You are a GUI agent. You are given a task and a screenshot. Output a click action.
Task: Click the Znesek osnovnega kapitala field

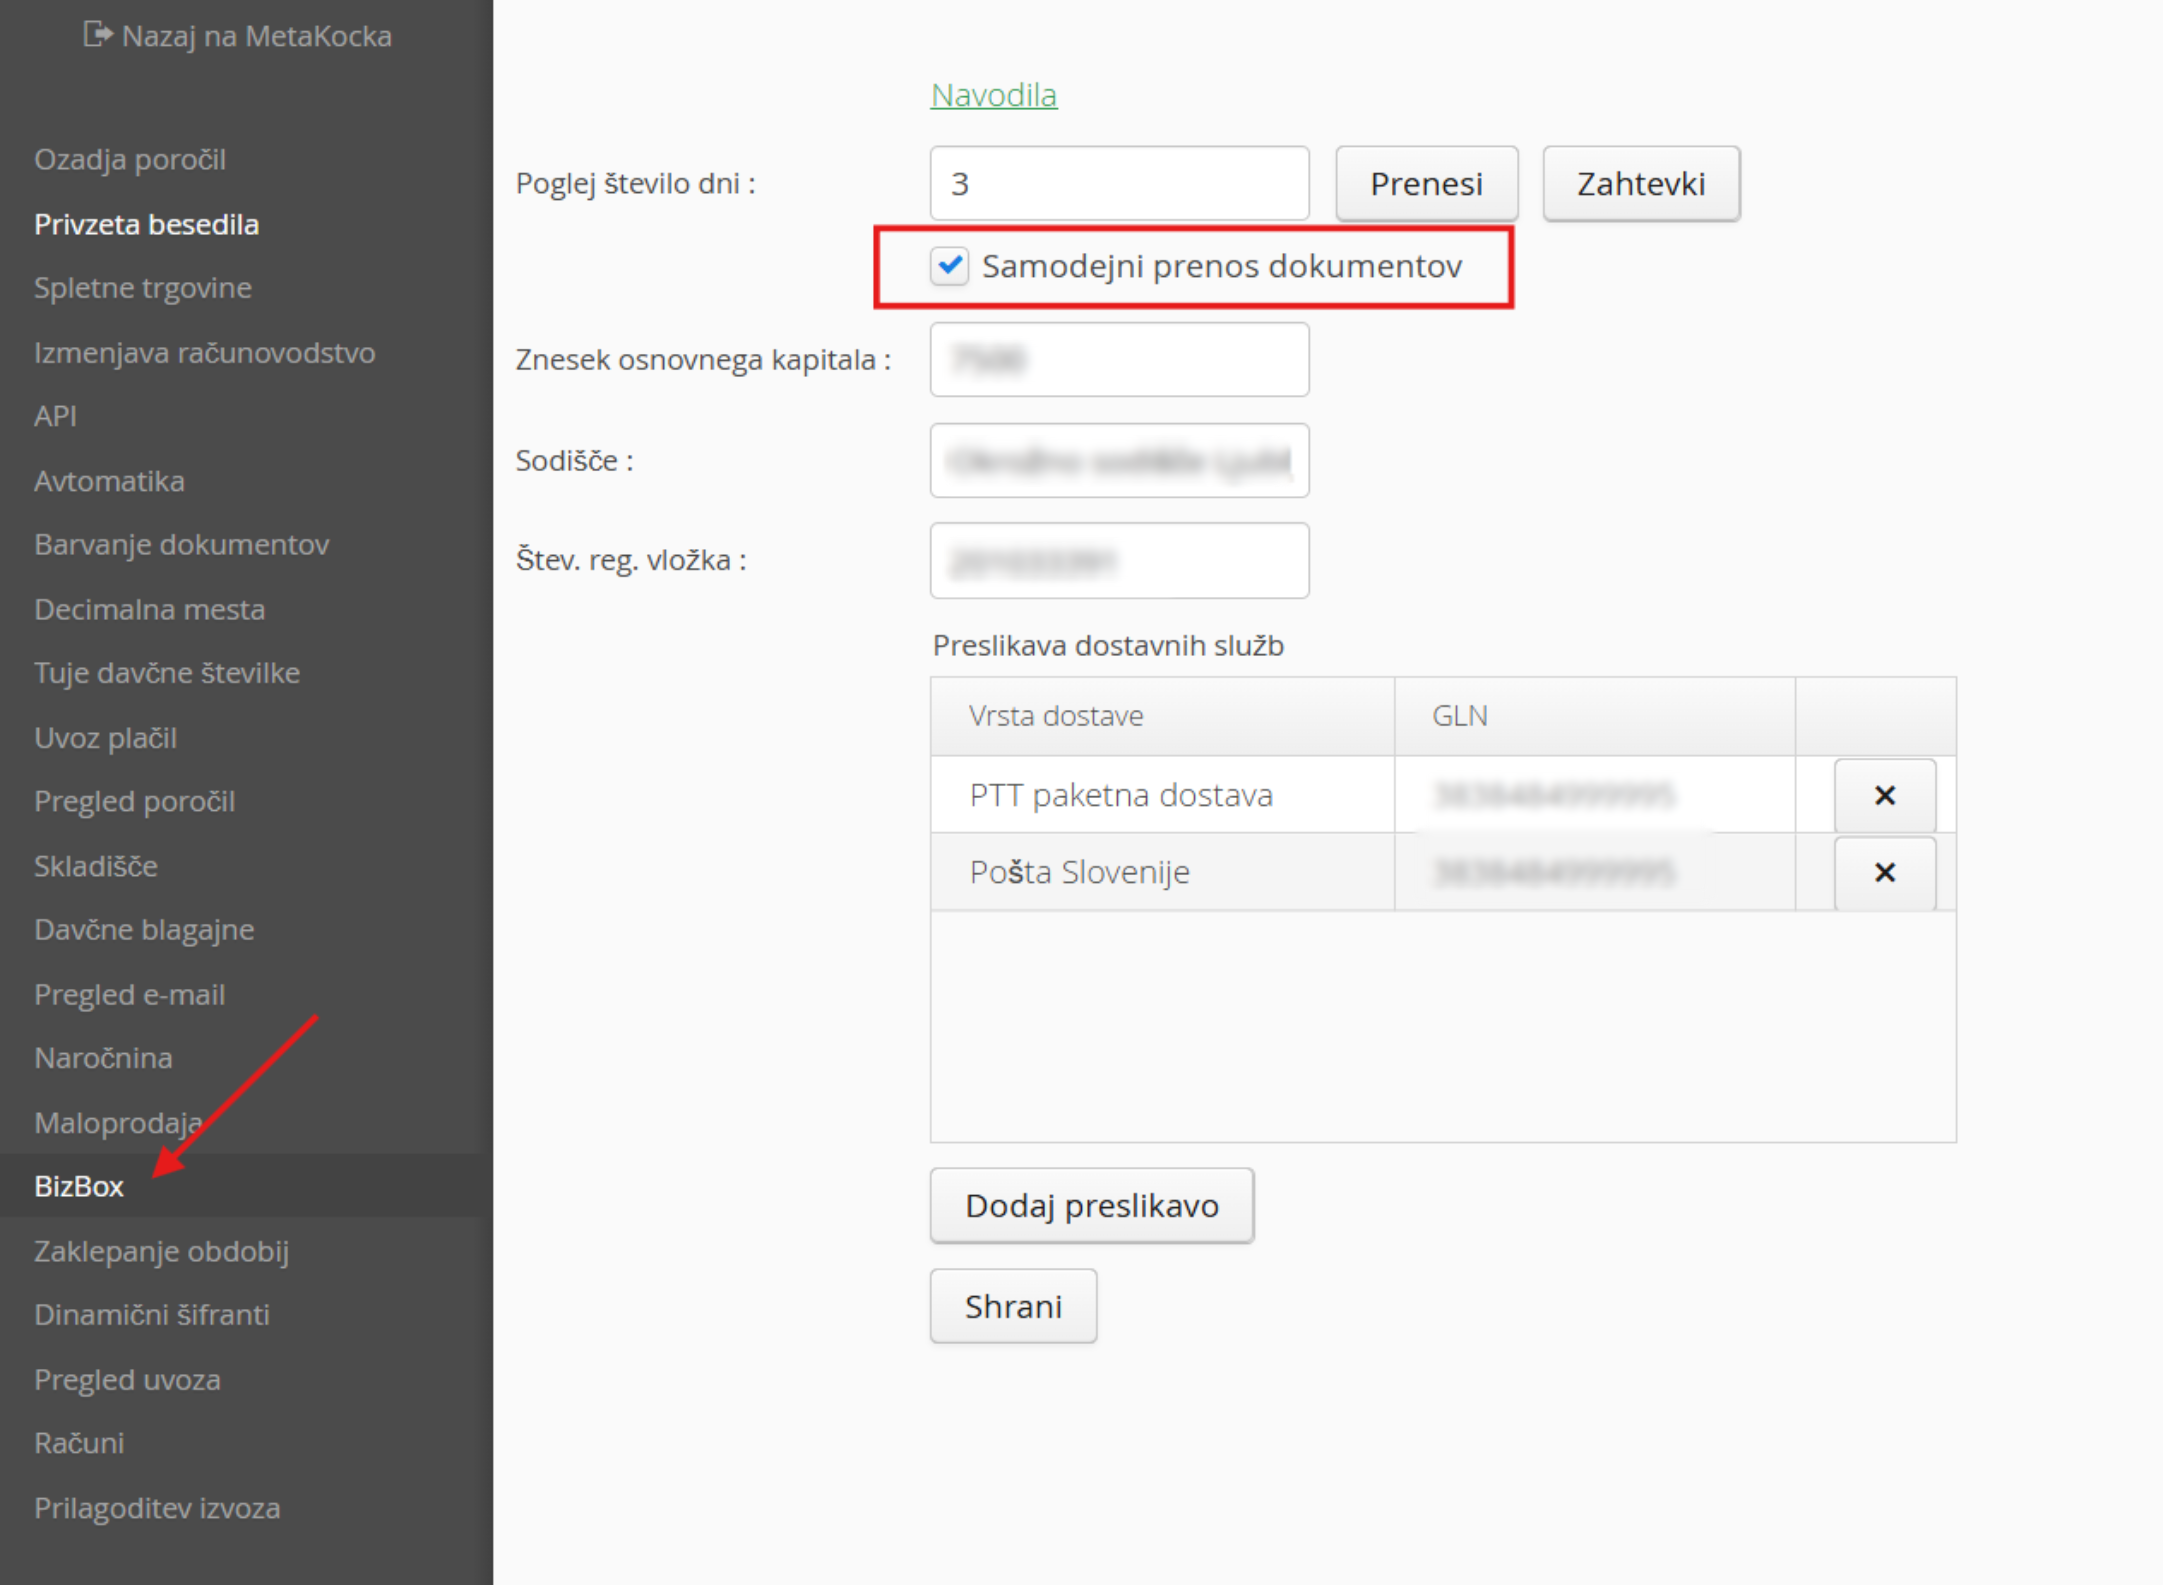[1118, 359]
